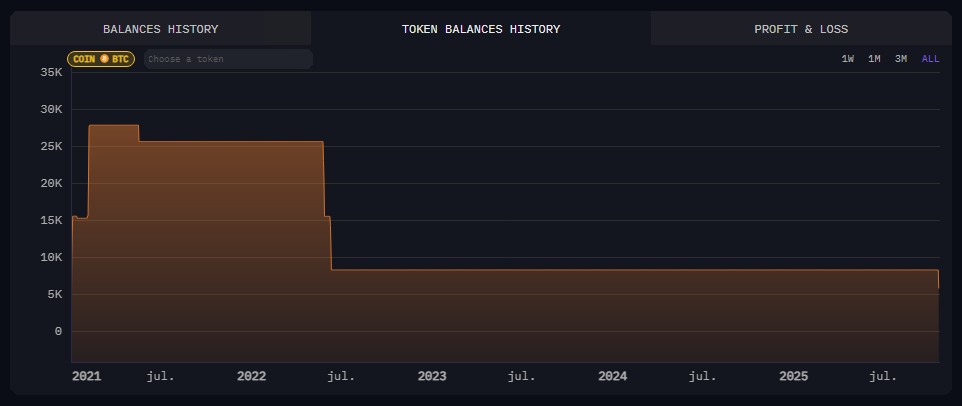
Task: Click the 35K y-axis label
Action: [x=51, y=72]
